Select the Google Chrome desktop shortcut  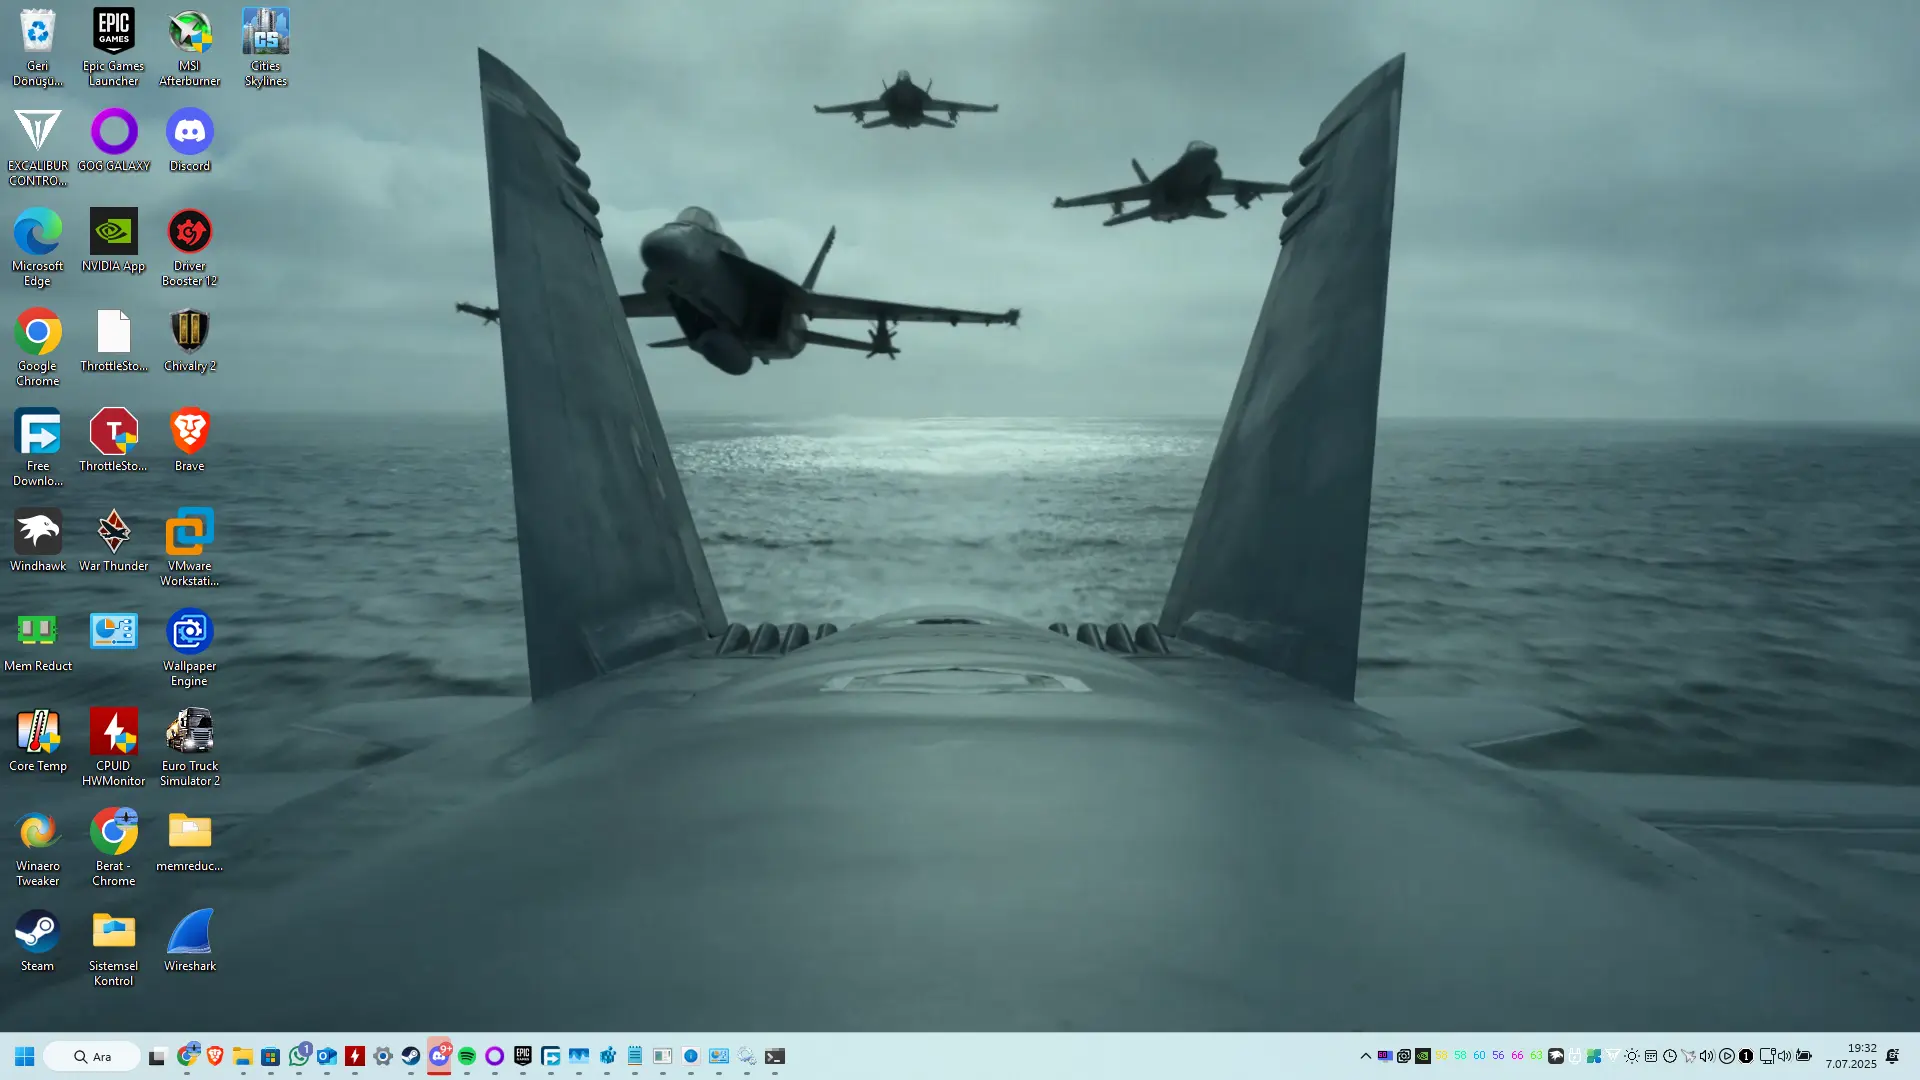click(38, 347)
